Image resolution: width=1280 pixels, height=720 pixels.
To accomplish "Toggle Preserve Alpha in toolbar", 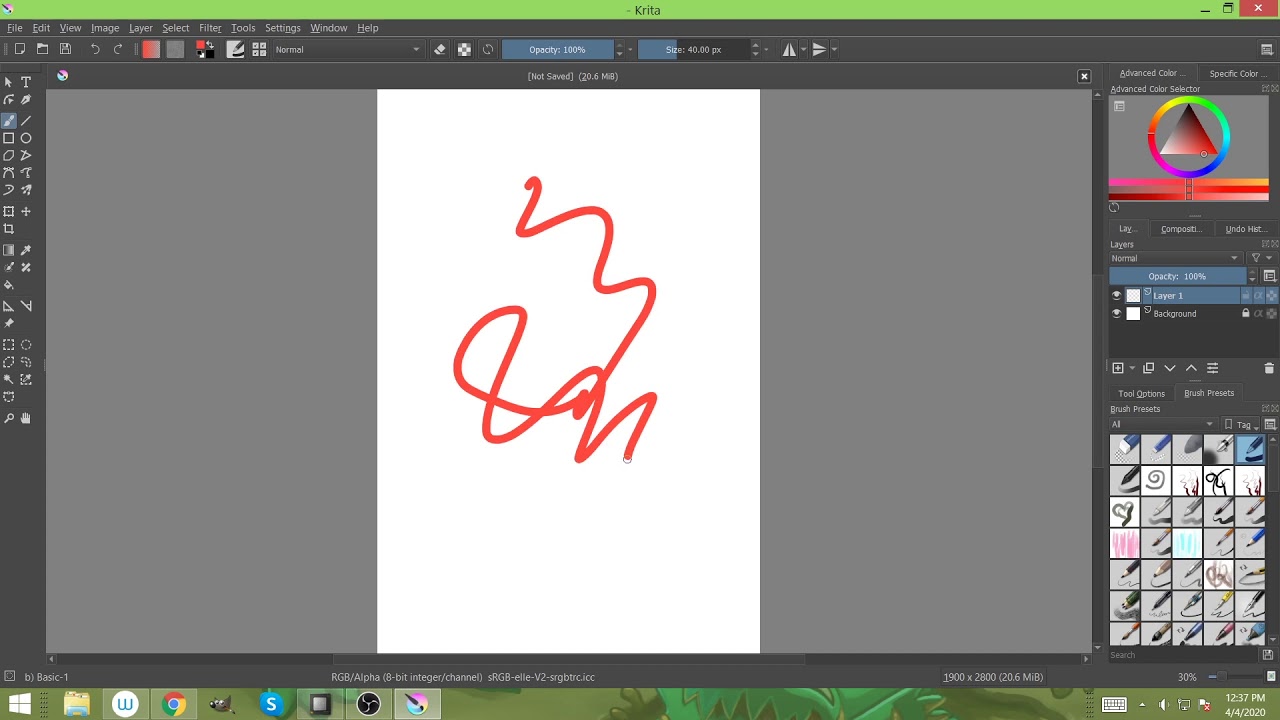I will (x=464, y=49).
